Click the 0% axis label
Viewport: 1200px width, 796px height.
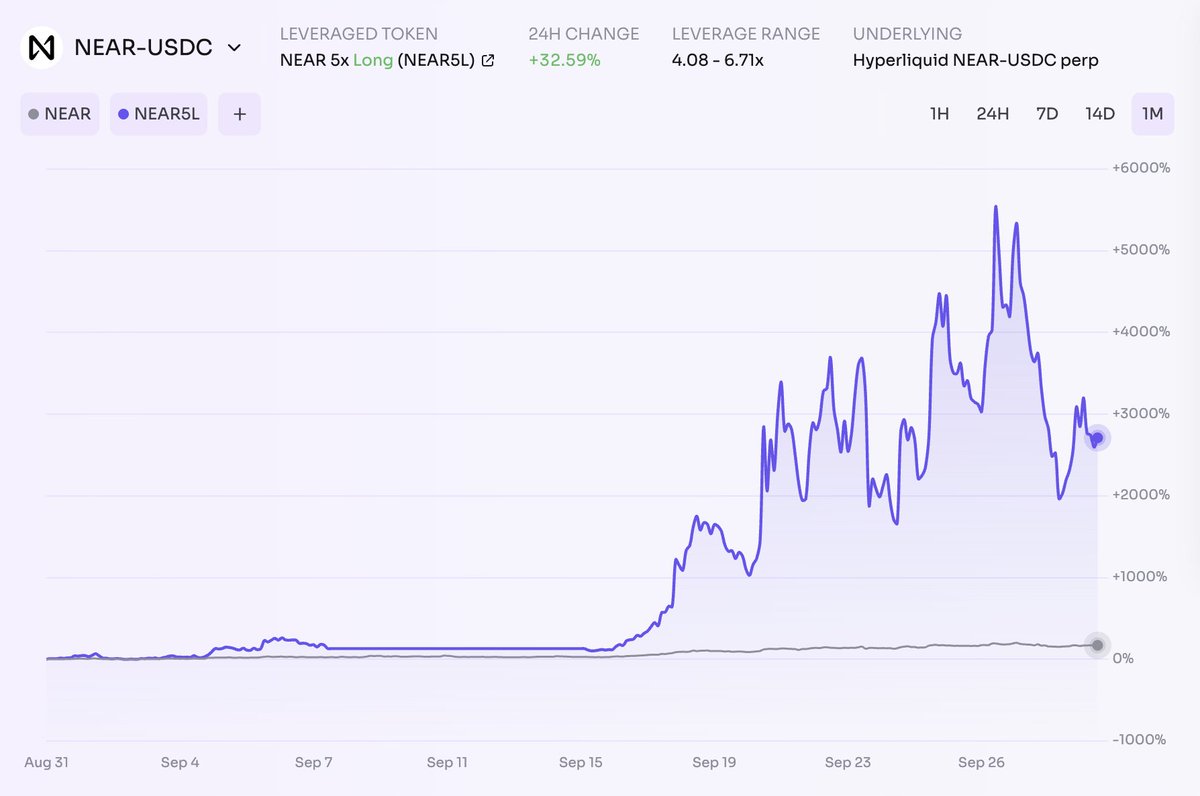1124,659
